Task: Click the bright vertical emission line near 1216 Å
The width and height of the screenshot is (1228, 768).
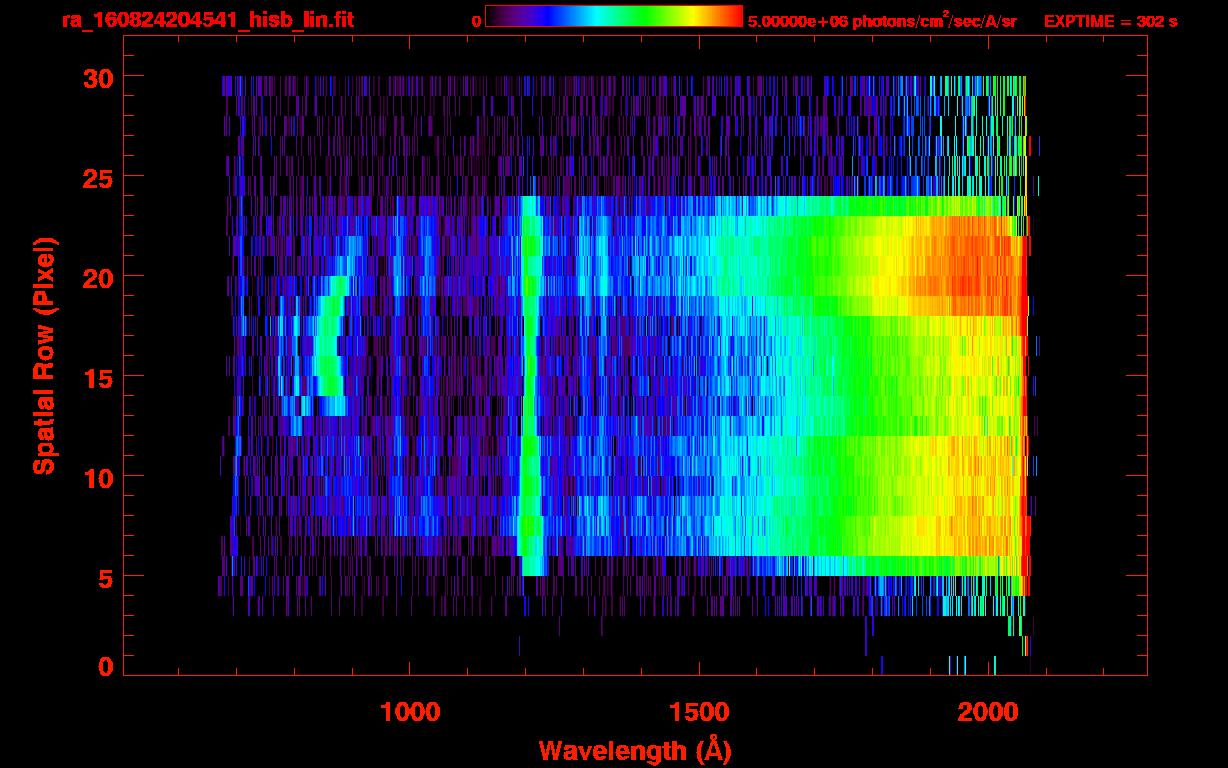Action: coord(531,385)
